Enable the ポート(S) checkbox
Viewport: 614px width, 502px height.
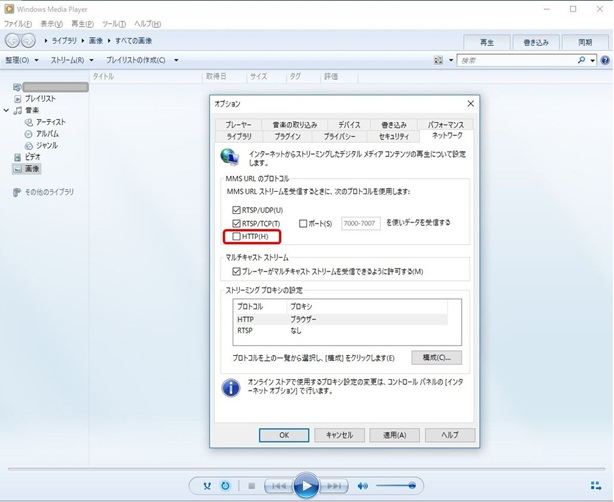pos(303,224)
